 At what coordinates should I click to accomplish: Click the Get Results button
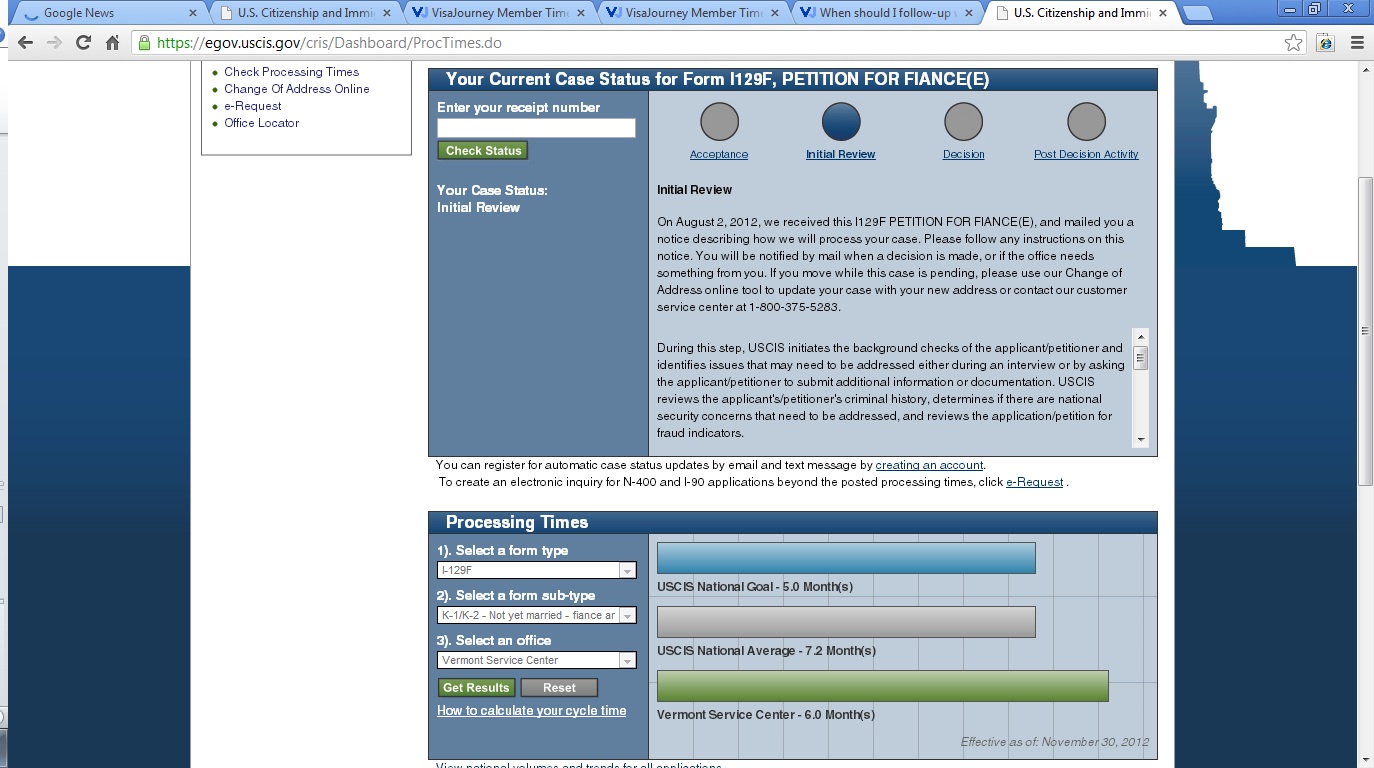pyautogui.click(x=476, y=688)
